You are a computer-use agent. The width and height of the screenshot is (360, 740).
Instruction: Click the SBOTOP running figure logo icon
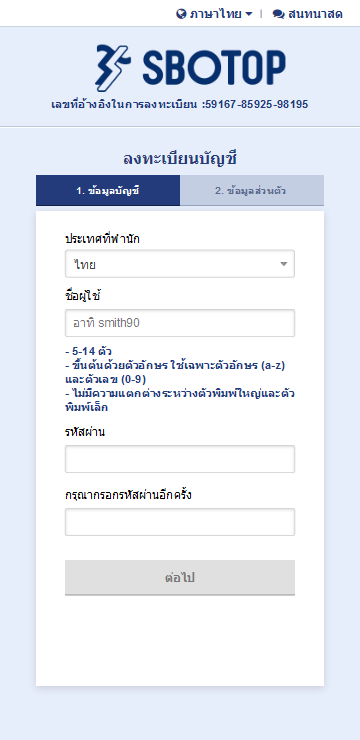[112, 68]
